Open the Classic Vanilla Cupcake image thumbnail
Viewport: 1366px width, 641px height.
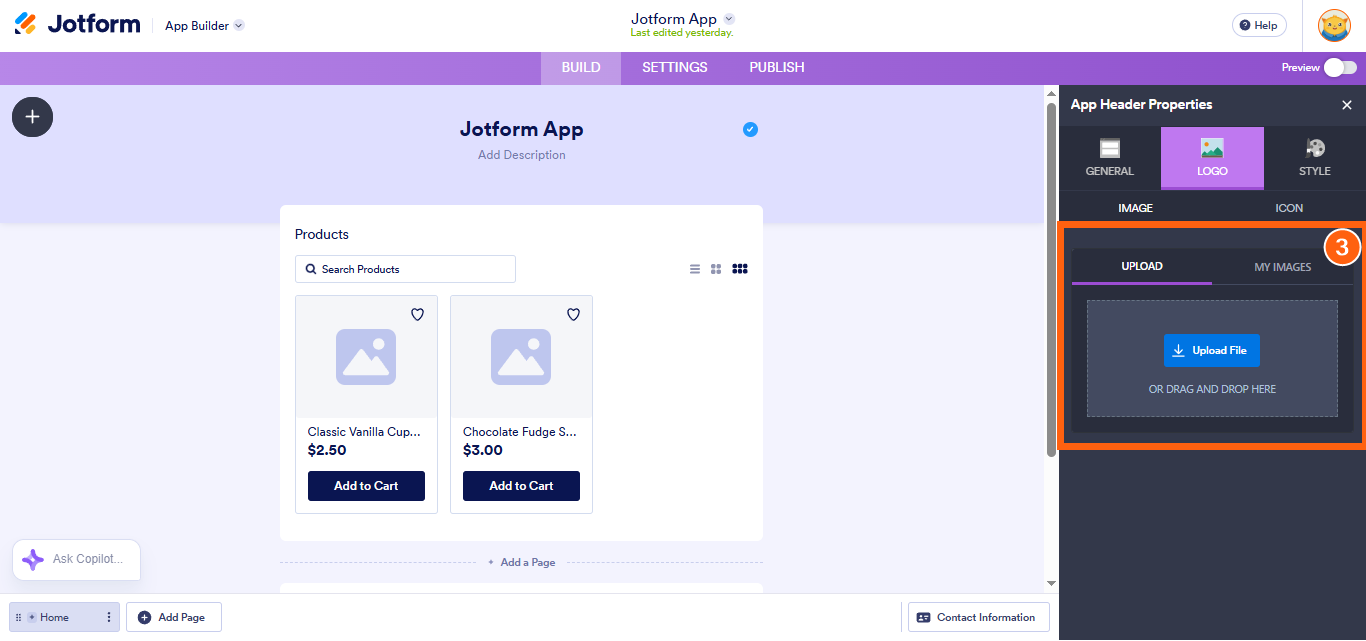tap(366, 357)
